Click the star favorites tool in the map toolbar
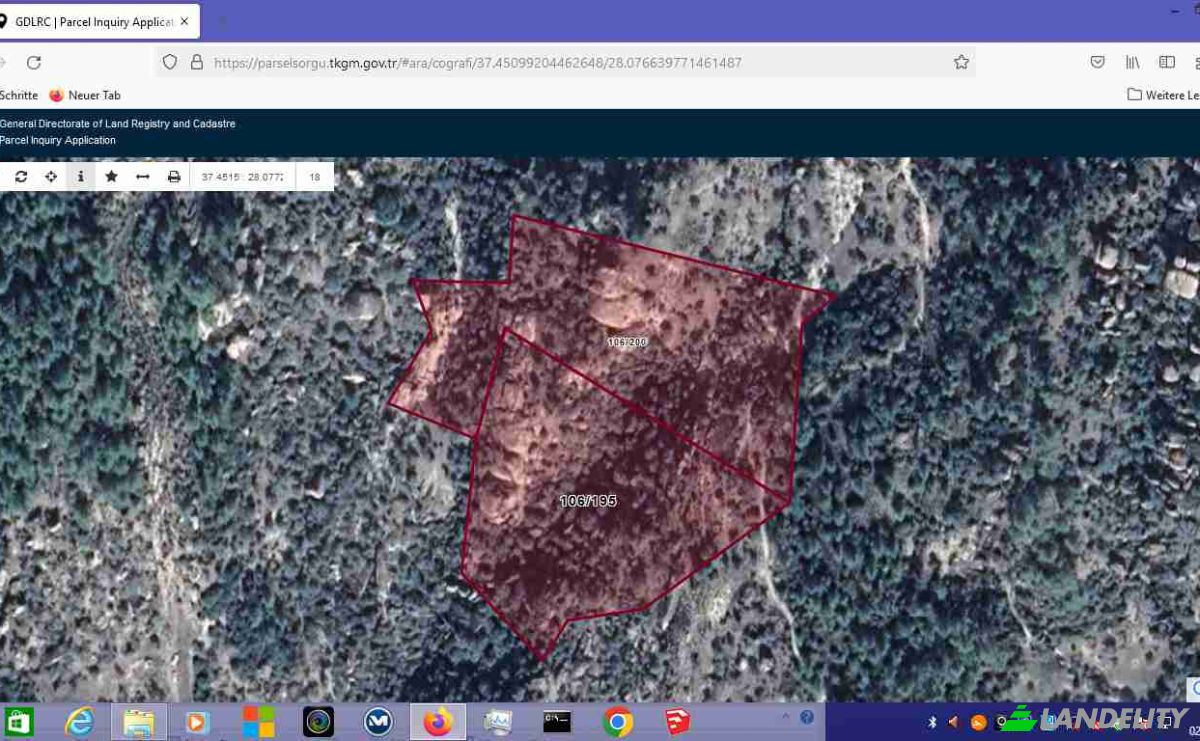This screenshot has height=741, width=1200. [111, 177]
